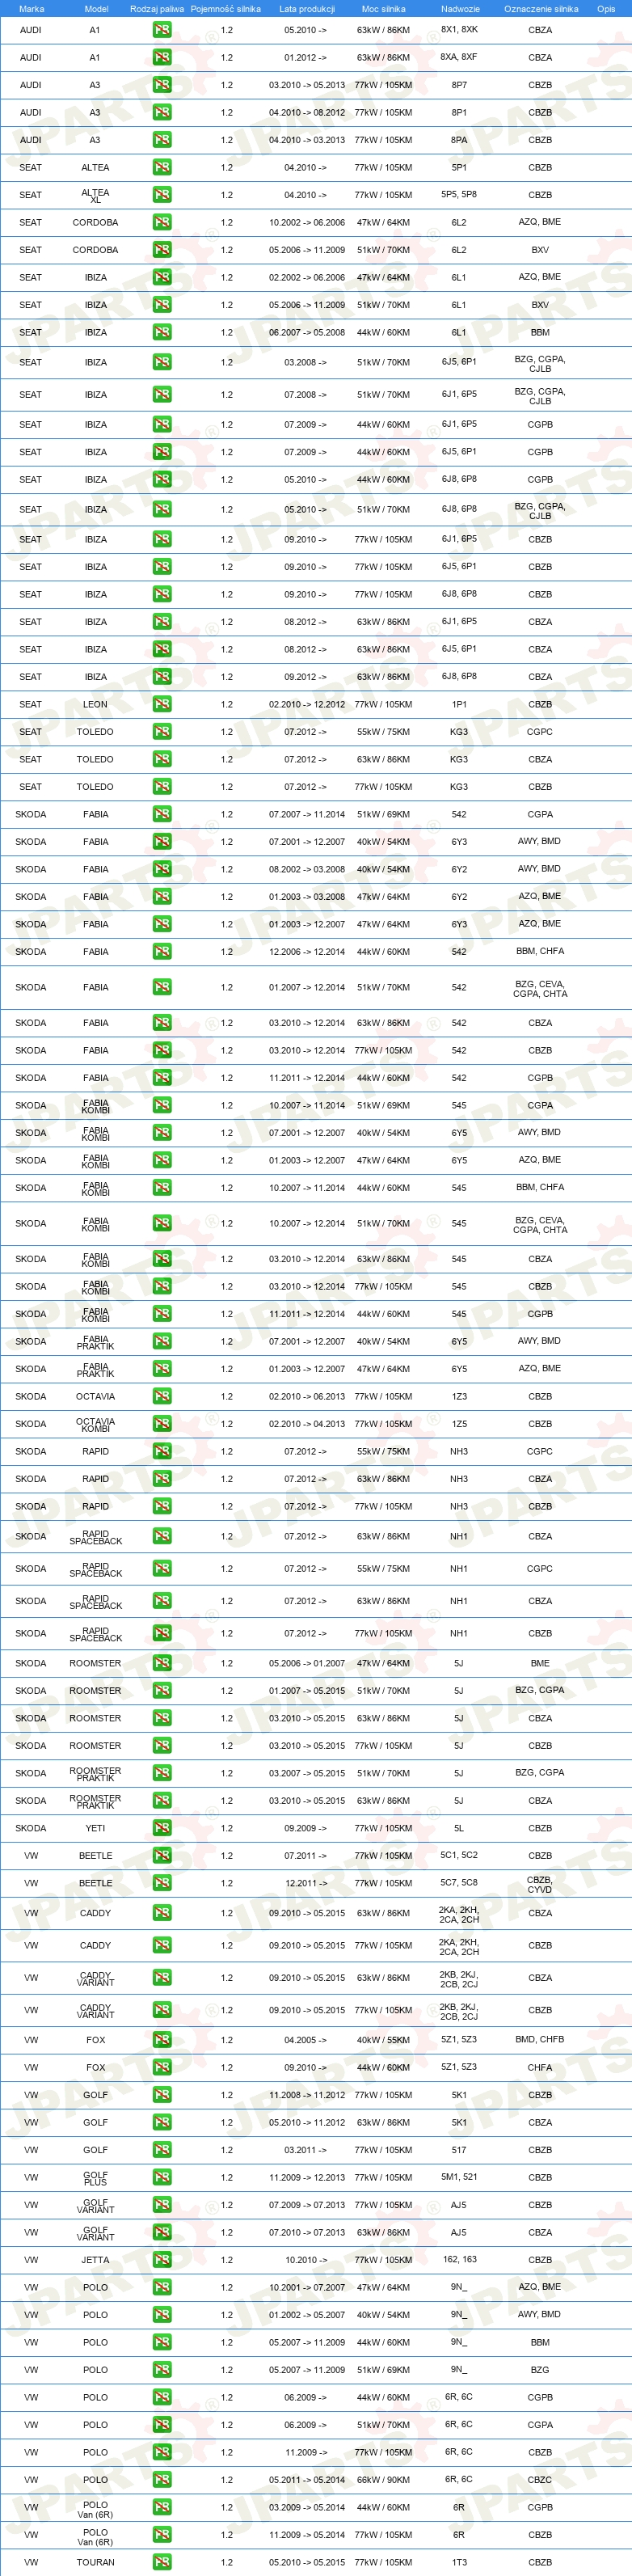Click the 'TOURAN' model cell
632x2576 pixels.
point(95,2562)
